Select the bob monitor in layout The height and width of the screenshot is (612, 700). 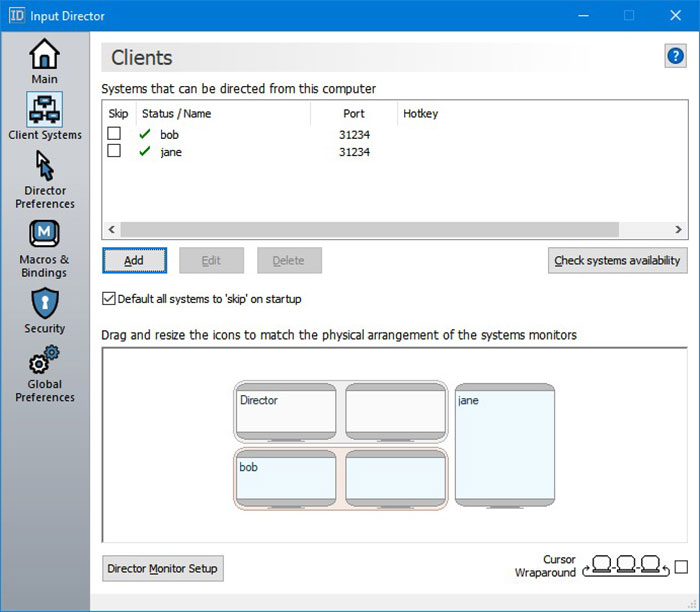tap(286, 476)
